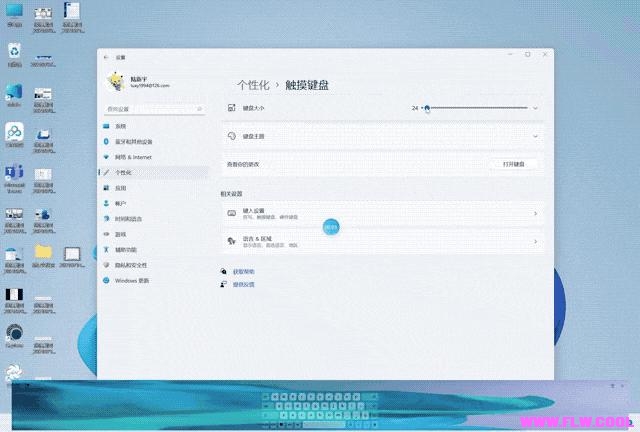The image size is (640, 432).
Task: Open the 获取帮助 link
Action: tap(244, 272)
